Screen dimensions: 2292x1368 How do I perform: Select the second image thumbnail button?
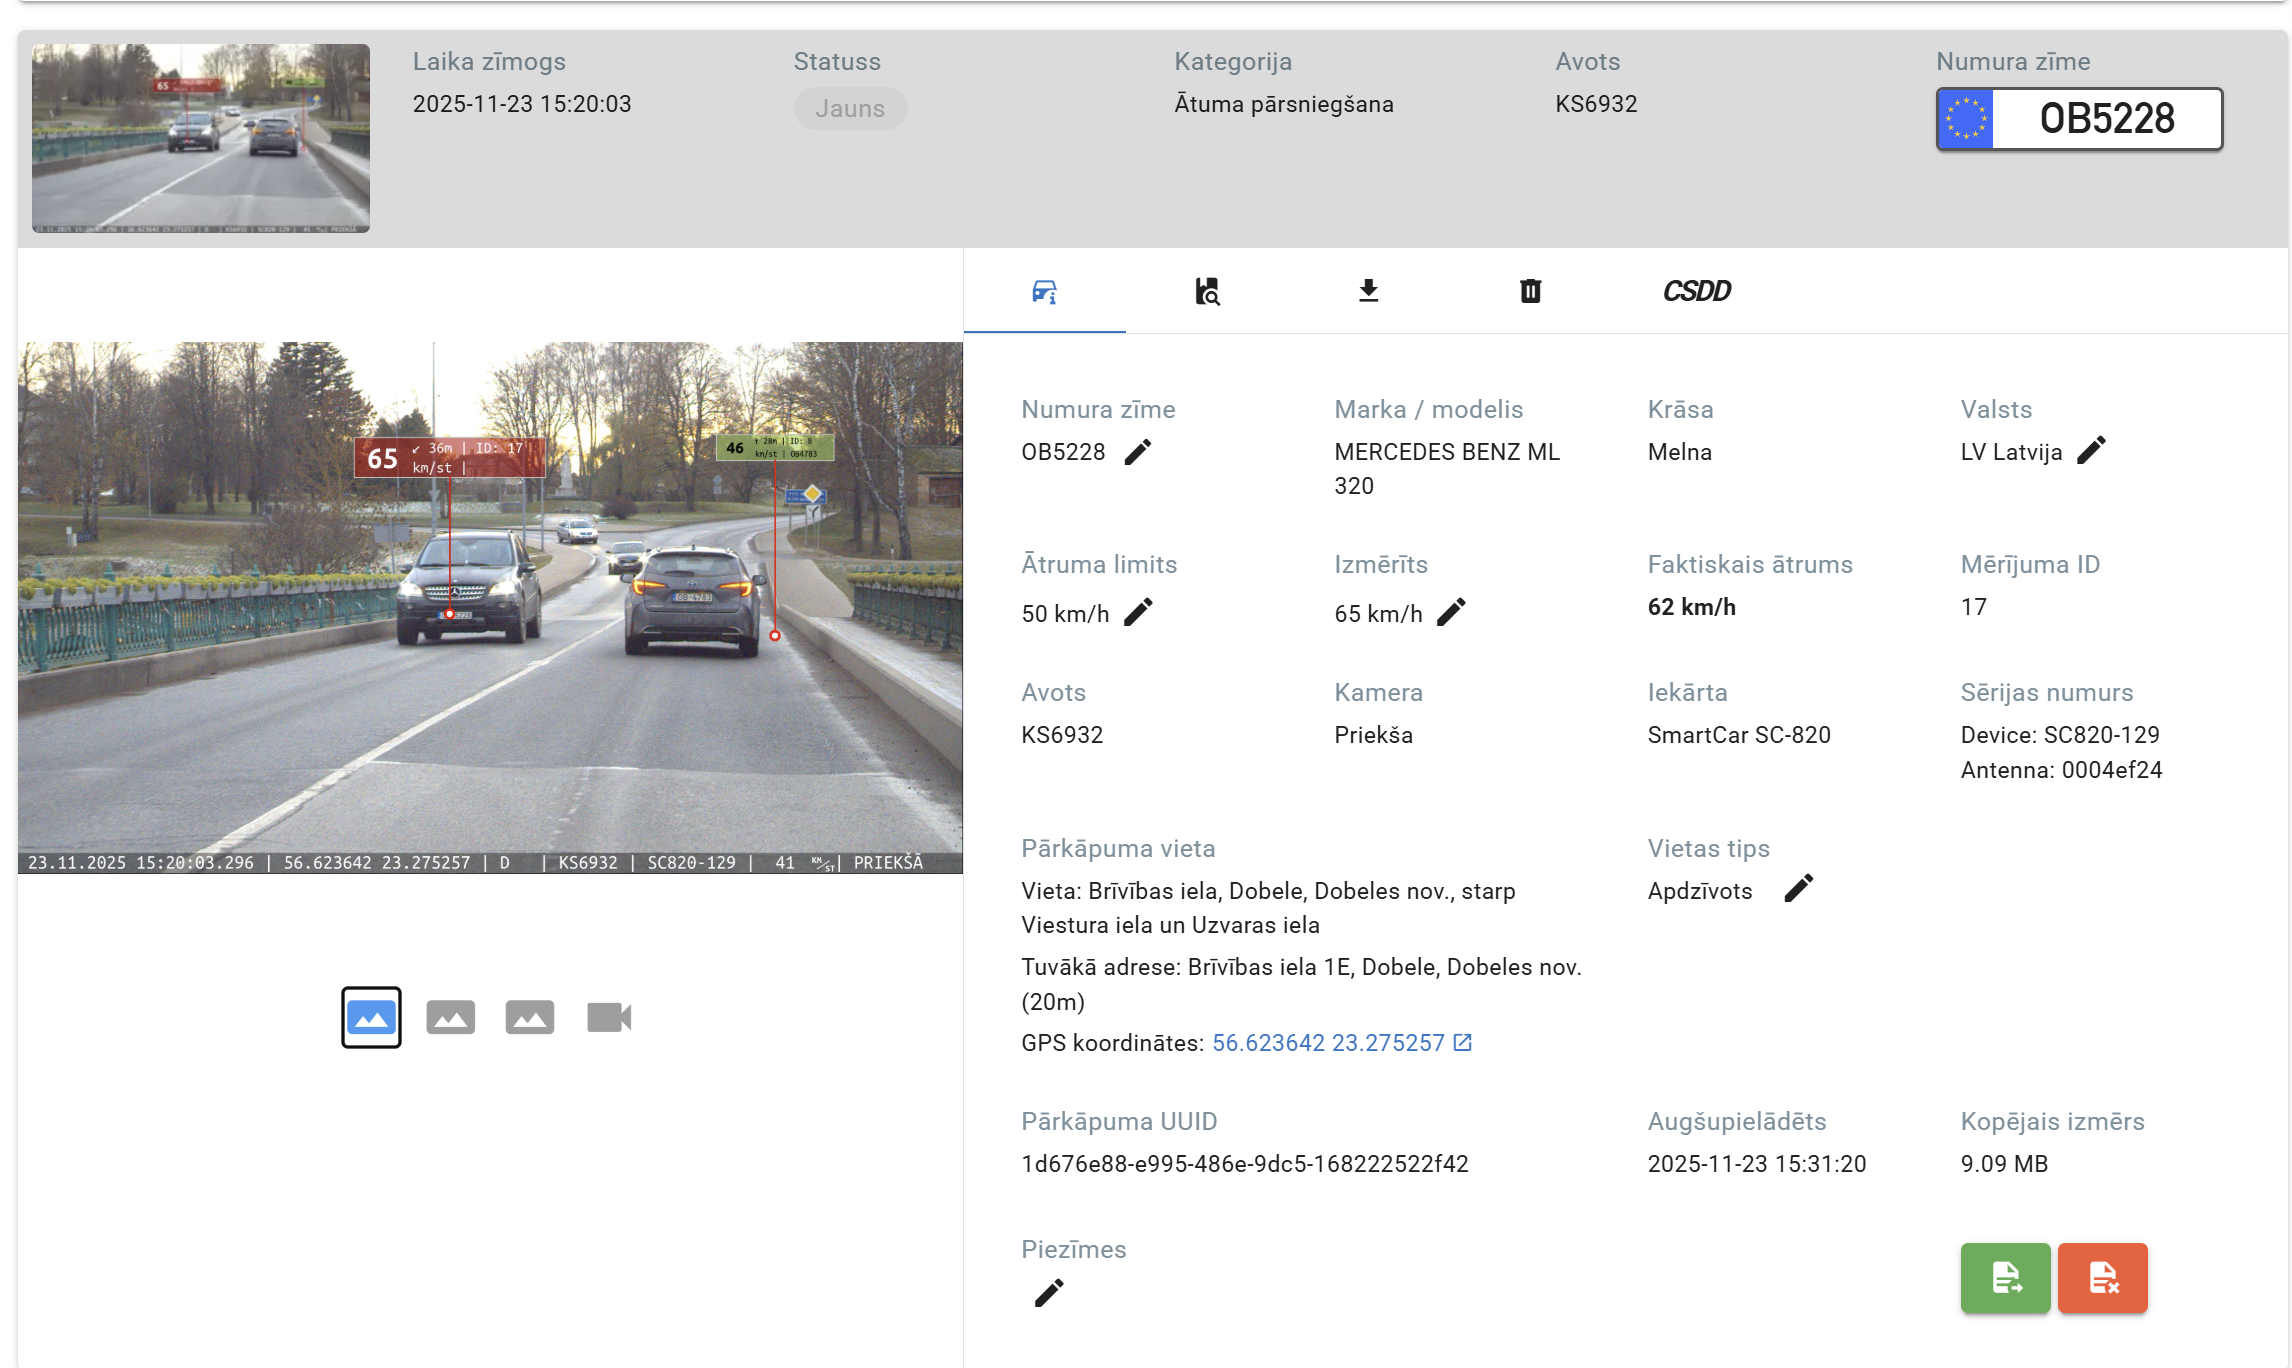coord(450,1018)
